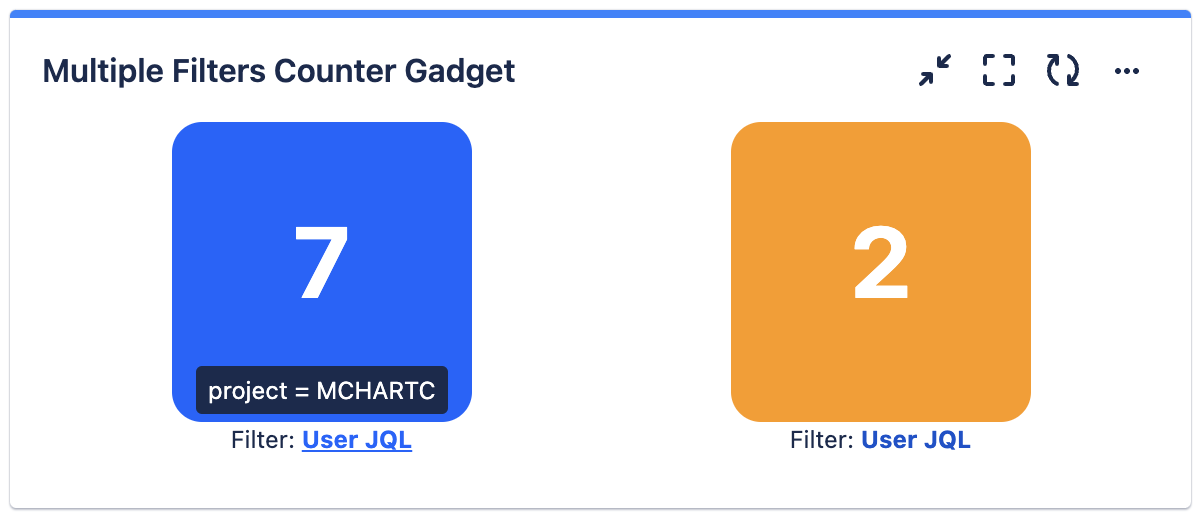The height and width of the screenshot is (518, 1201).
Task: Click the number 7 in the blue counter
Action: [x=321, y=264]
